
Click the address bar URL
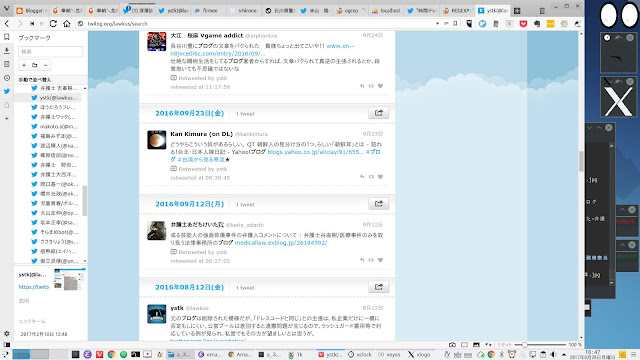tap(118, 24)
